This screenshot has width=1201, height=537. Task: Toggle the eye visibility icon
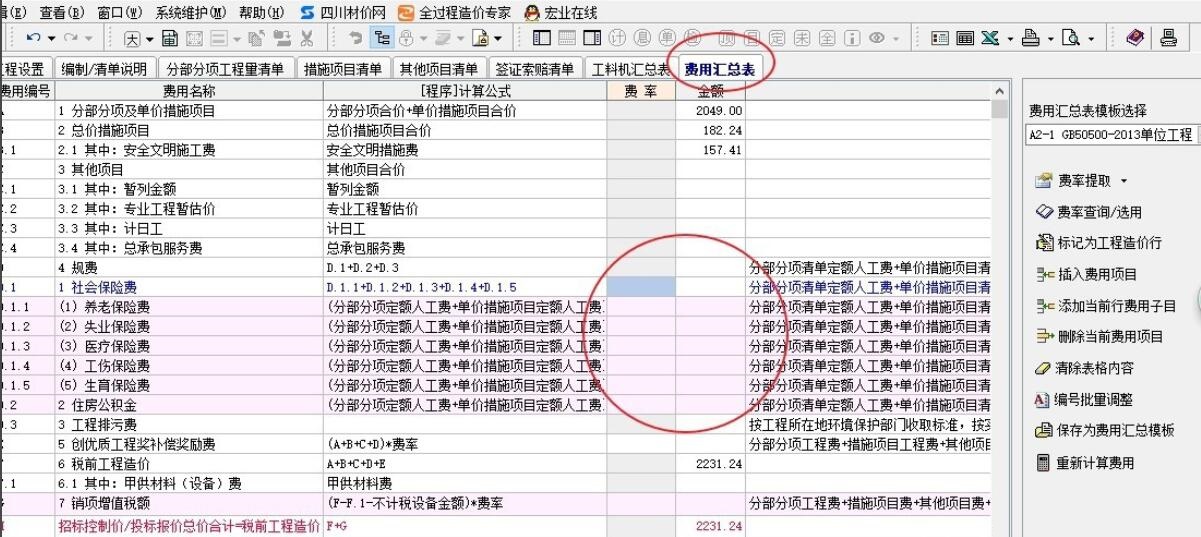click(x=875, y=38)
